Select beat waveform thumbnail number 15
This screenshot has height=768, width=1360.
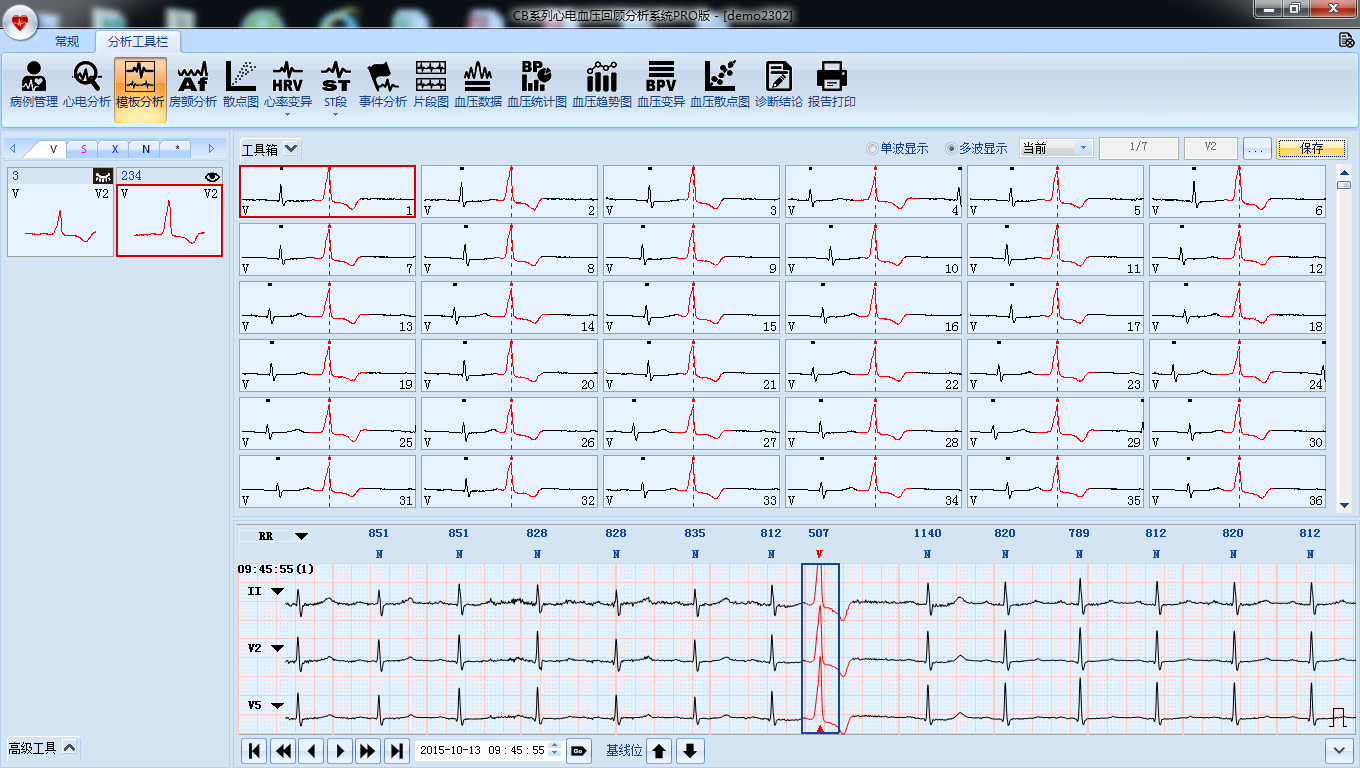691,307
